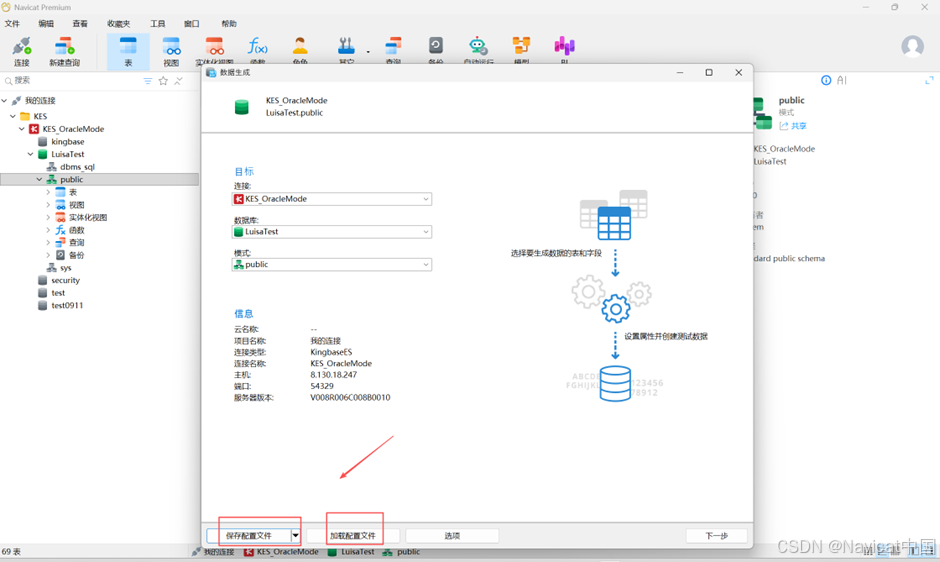Open the View (视图) toolbar icon
Screen dimensions: 940x562
[x=171, y=52]
